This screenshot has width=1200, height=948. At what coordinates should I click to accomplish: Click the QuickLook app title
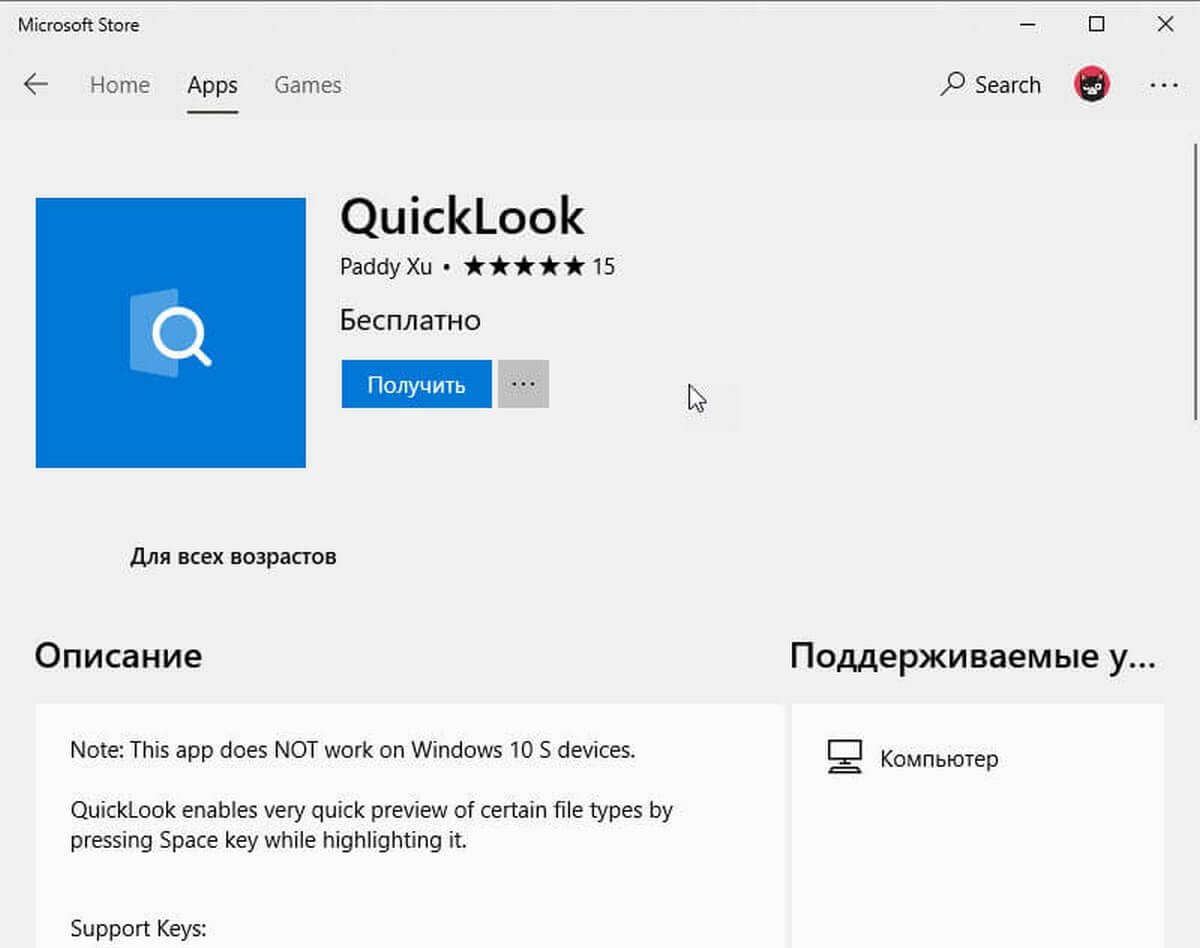point(462,216)
